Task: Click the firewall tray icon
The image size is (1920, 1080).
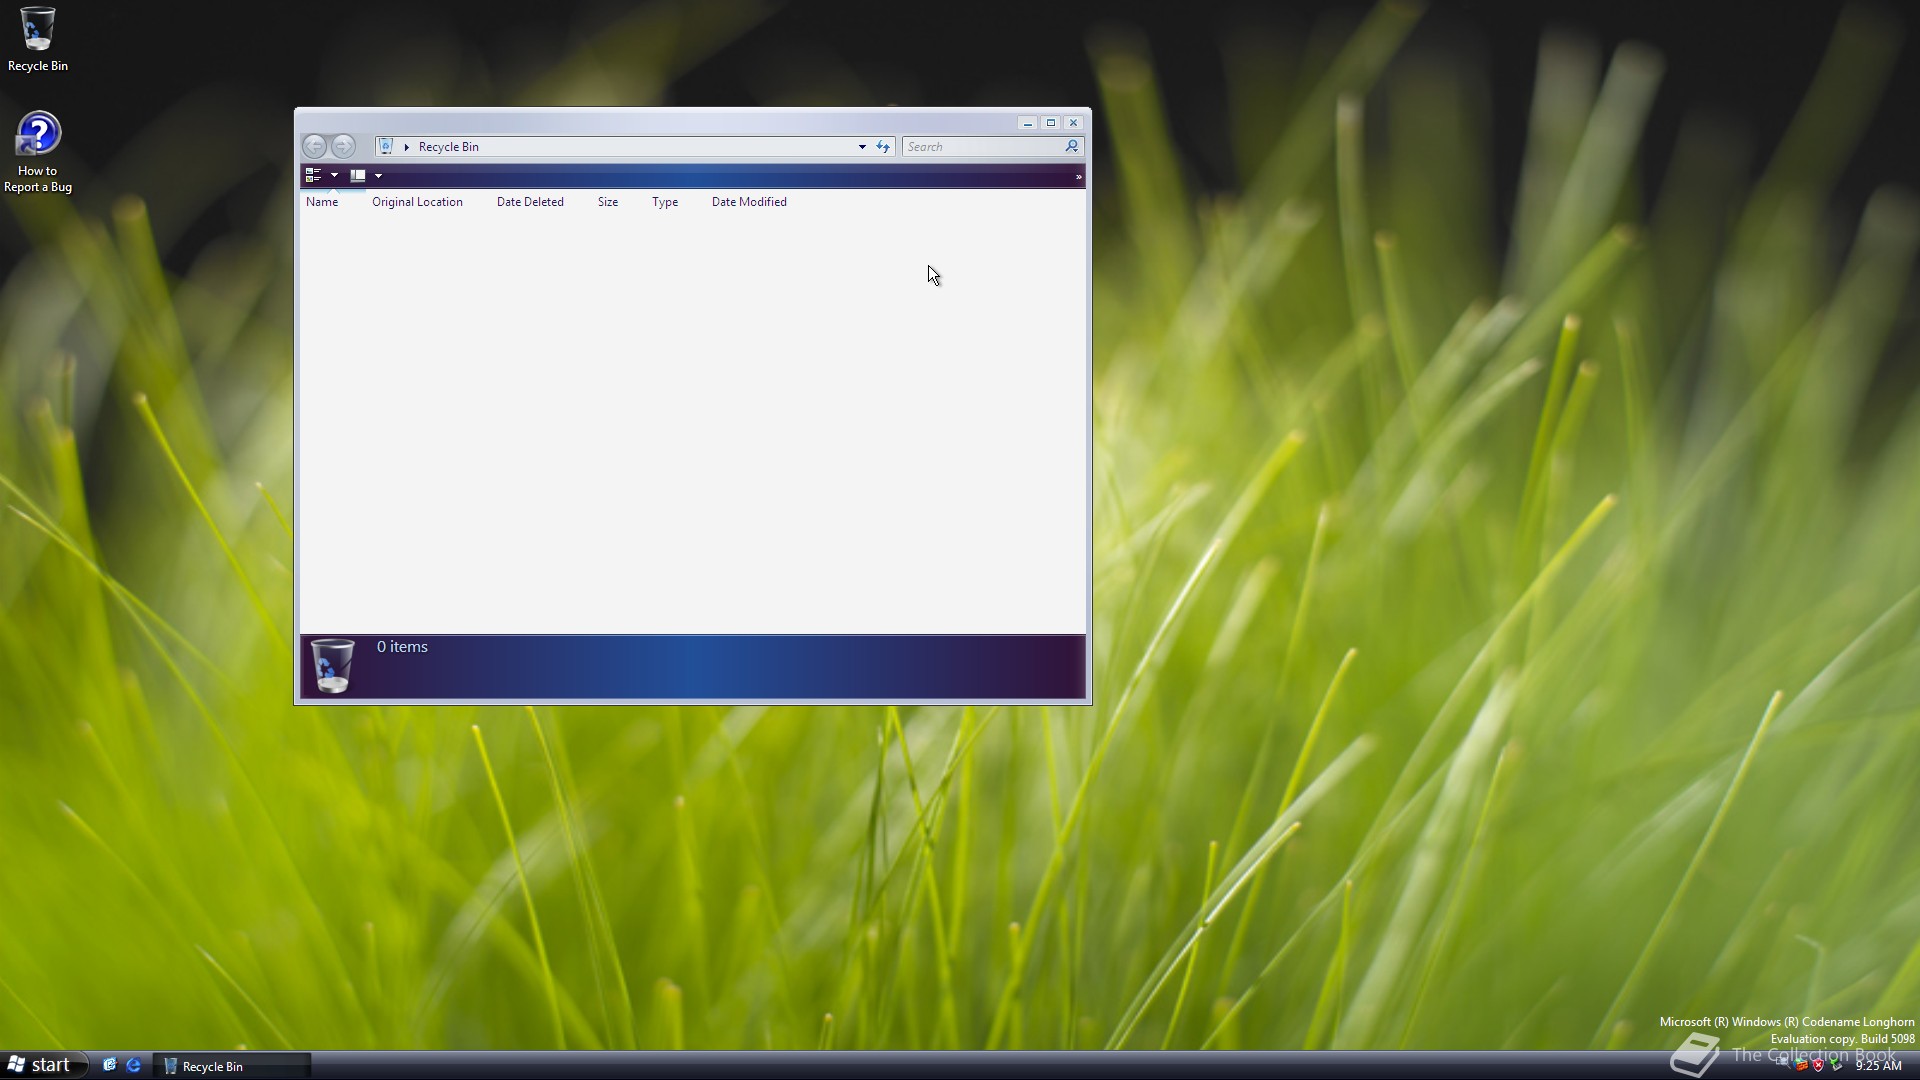Action: click(x=1801, y=1065)
